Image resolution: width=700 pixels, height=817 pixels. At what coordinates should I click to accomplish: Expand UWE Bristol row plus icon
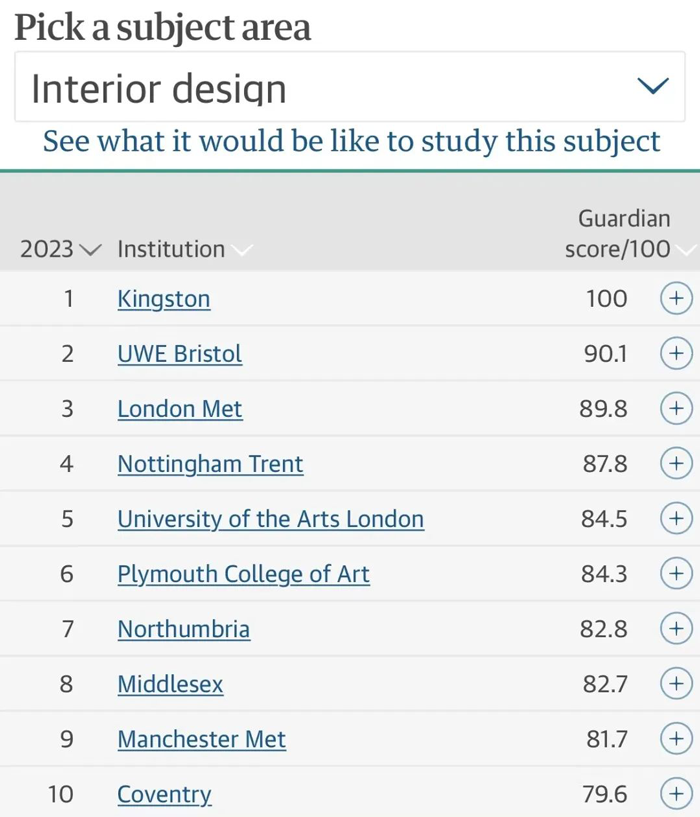(x=676, y=353)
